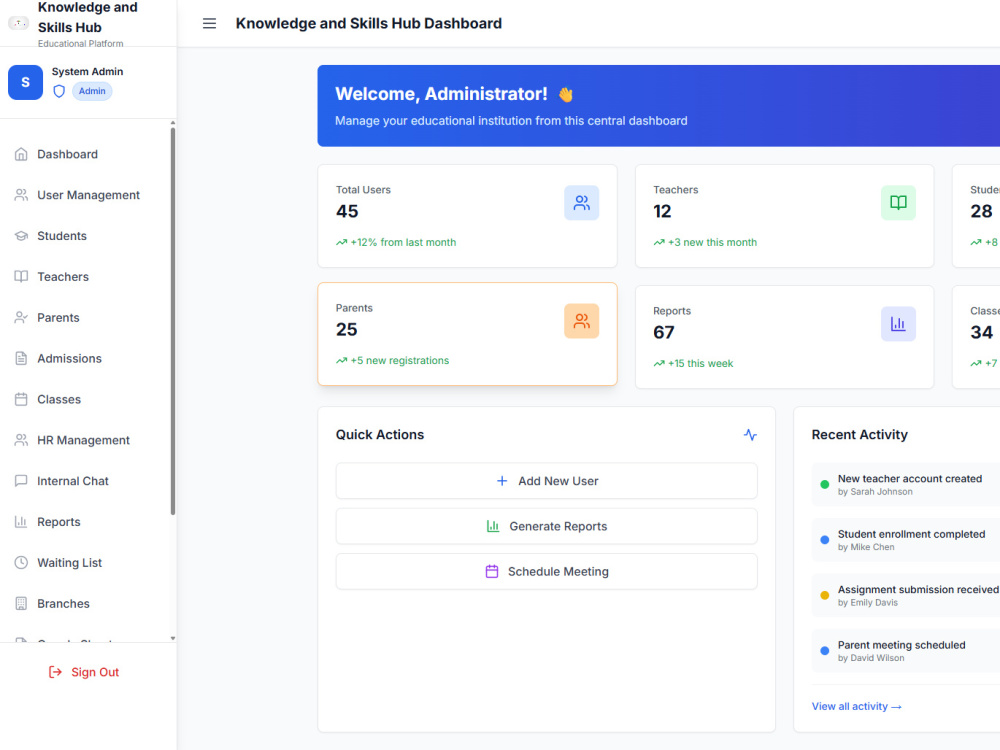The image size is (1000, 750).
Task: Click the System Admin avatar letter S
Action: (x=26, y=82)
